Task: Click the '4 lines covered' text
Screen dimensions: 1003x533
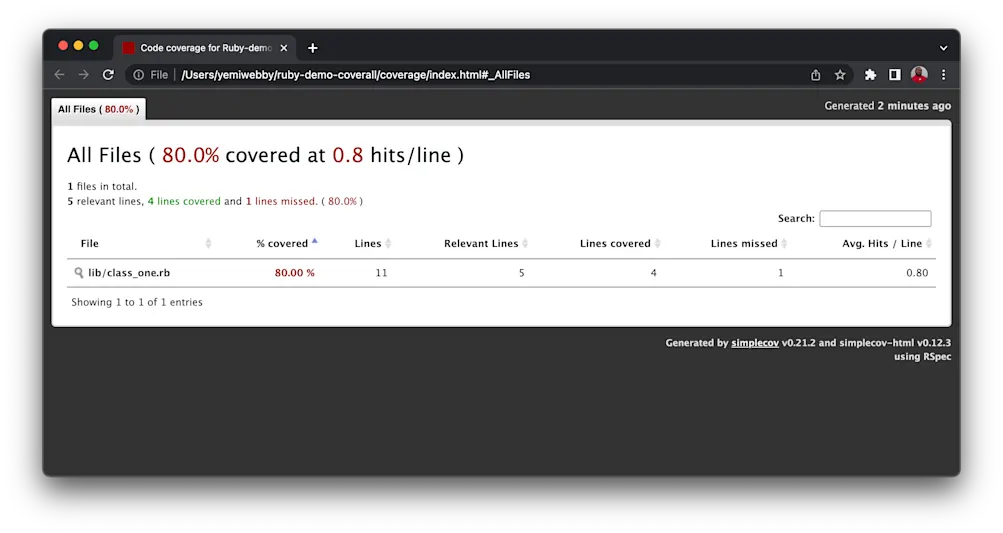Action: 184,201
